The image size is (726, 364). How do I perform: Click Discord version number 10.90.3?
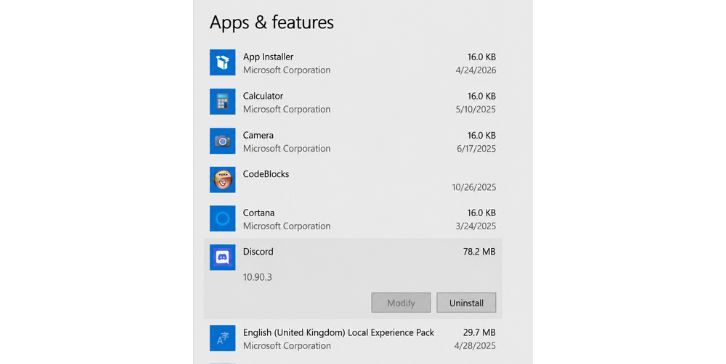coord(257,277)
